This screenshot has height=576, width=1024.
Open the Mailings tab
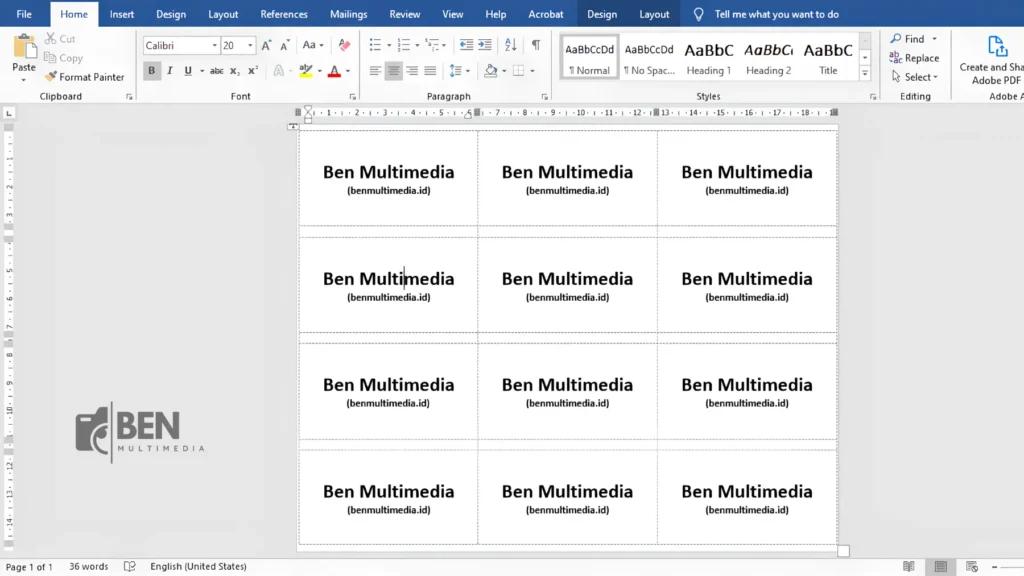[x=348, y=14]
